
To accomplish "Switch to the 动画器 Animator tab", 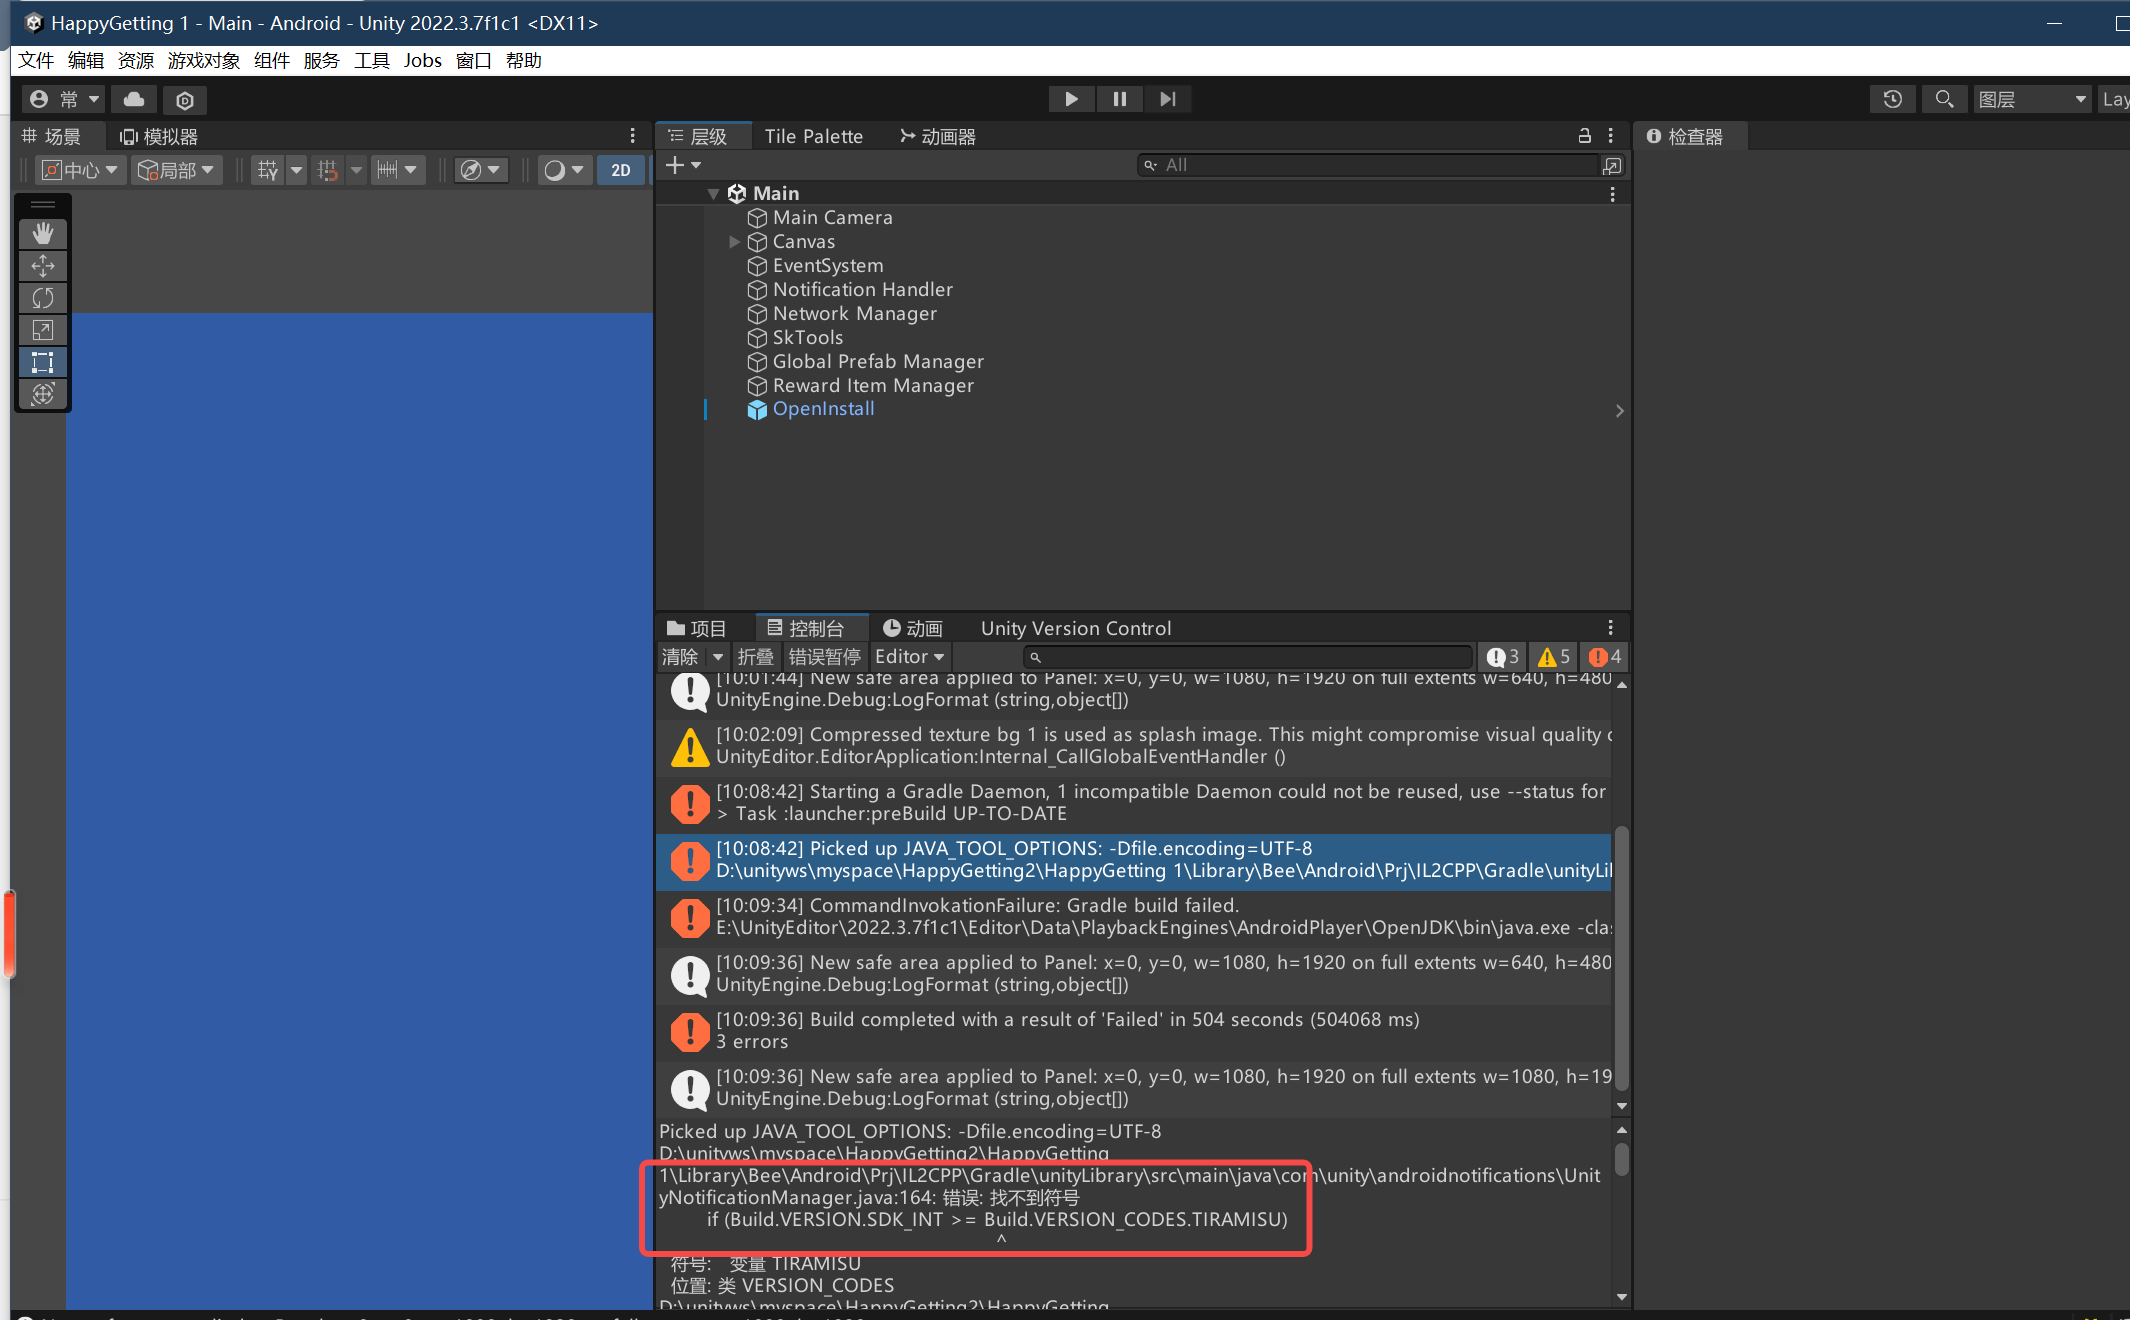I will pyautogui.click(x=938, y=136).
